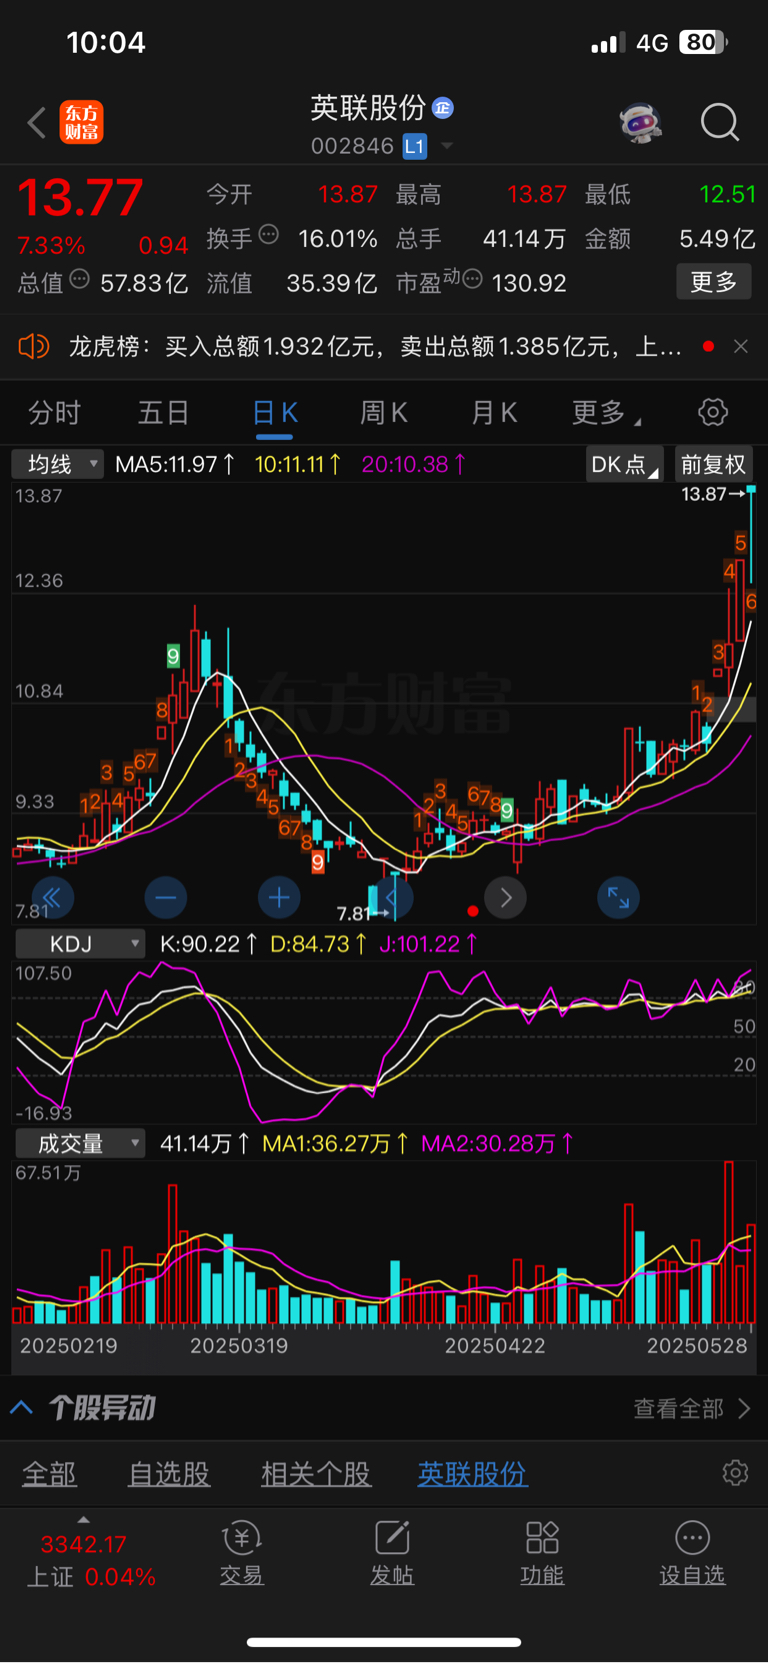This screenshot has height=1663, width=768.
Task: Open 个股异动 settings gear
Action: (x=735, y=1473)
